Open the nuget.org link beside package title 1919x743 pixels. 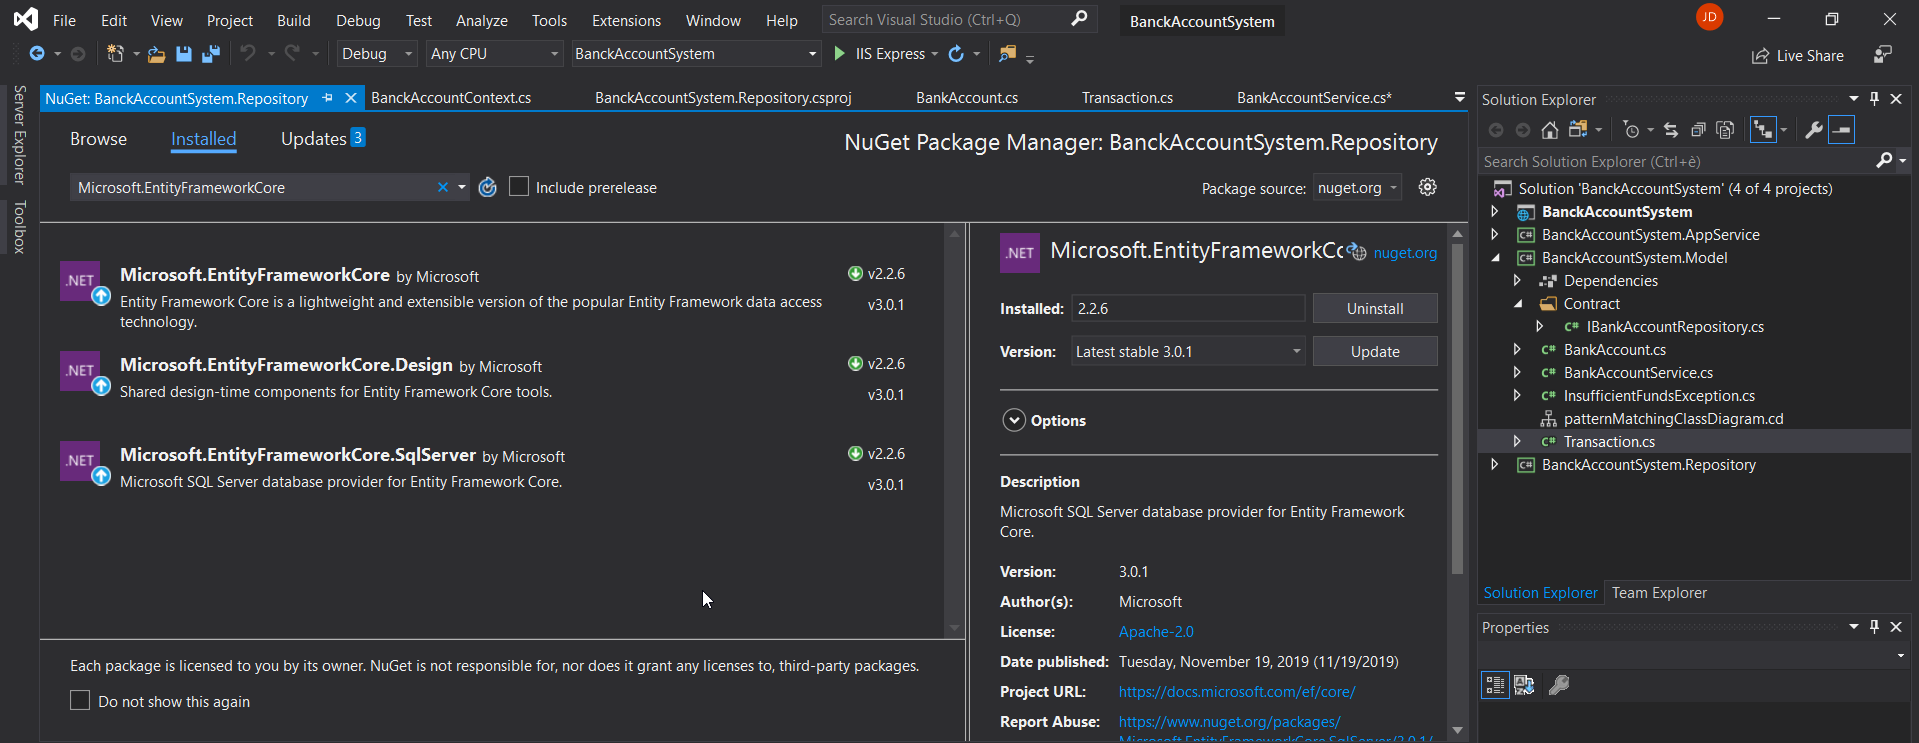tap(1405, 253)
